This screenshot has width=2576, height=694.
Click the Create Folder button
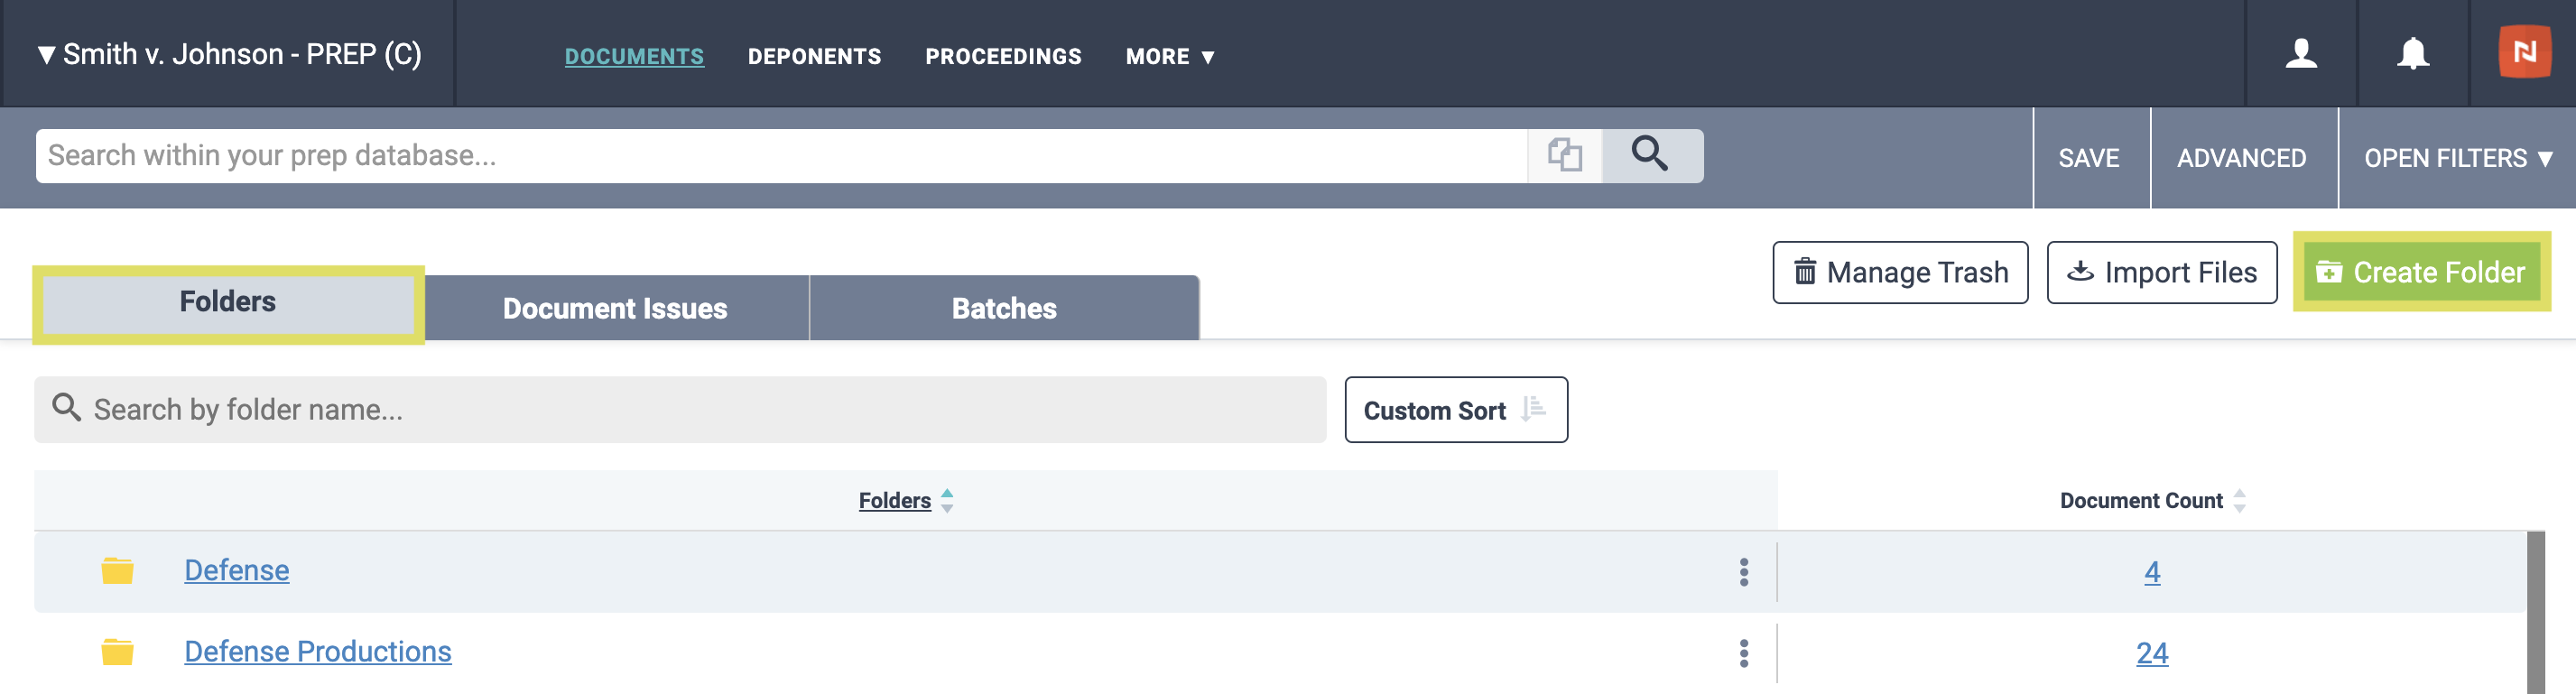pyautogui.click(x=2421, y=272)
